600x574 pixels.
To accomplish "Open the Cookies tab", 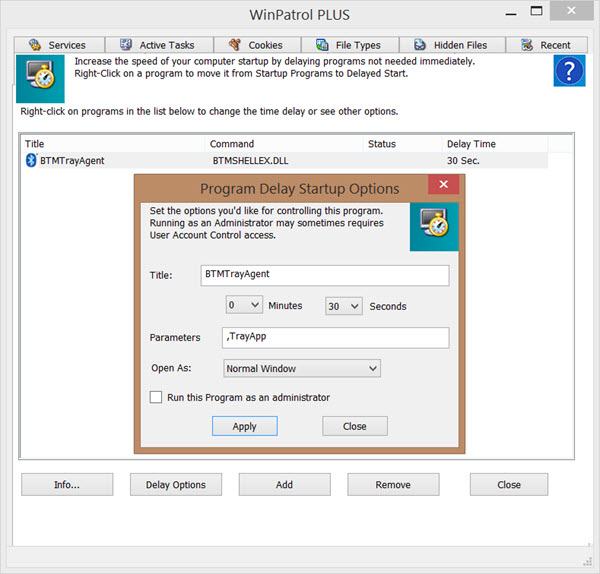I will 258,45.
